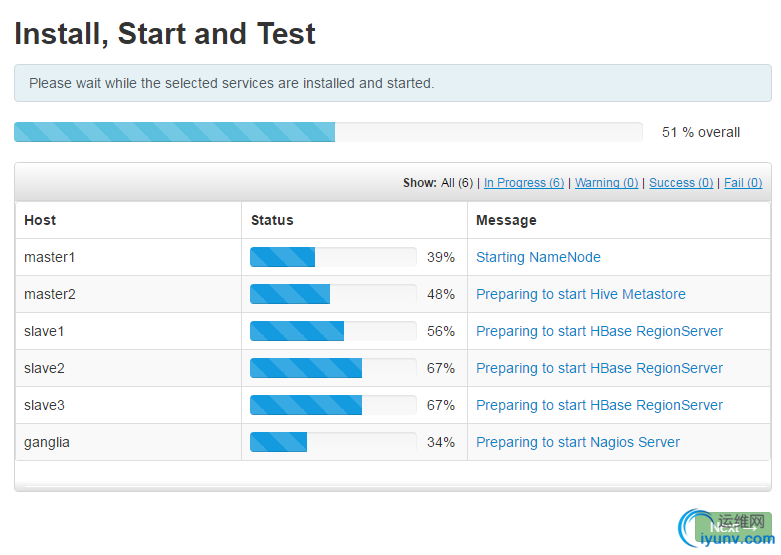Select the ganglia host cell
Screen dimensions: 781x555
point(129,442)
